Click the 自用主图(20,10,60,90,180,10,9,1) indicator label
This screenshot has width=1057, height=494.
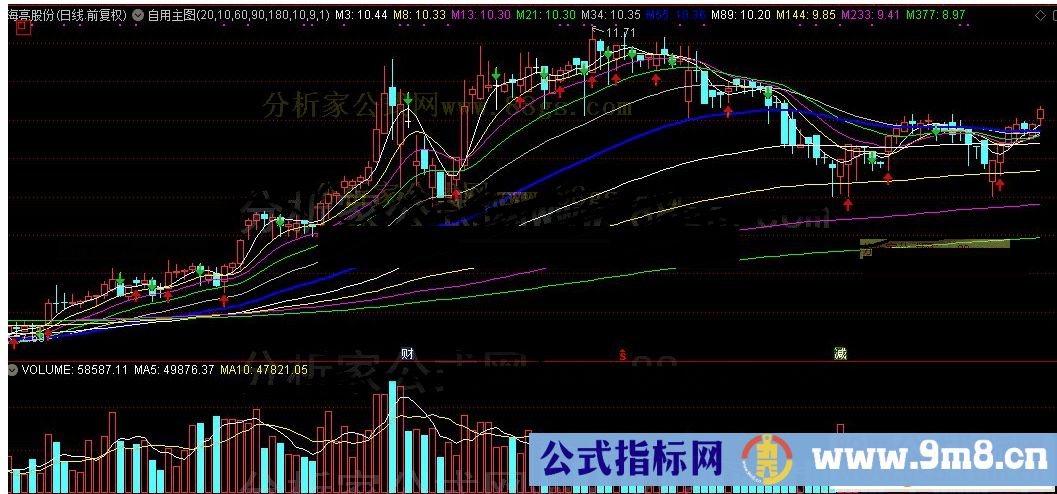[238, 15]
